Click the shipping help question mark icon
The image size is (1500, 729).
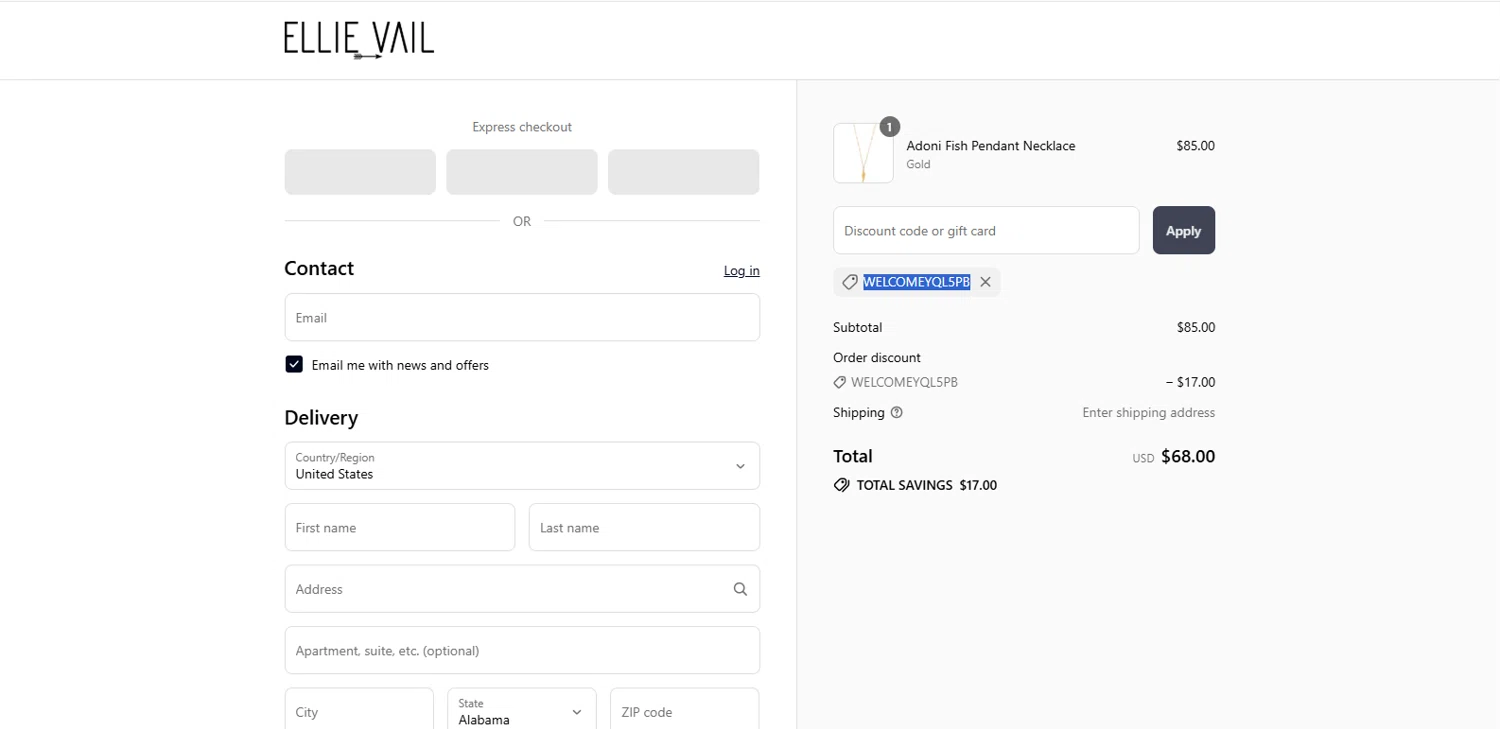(x=896, y=412)
